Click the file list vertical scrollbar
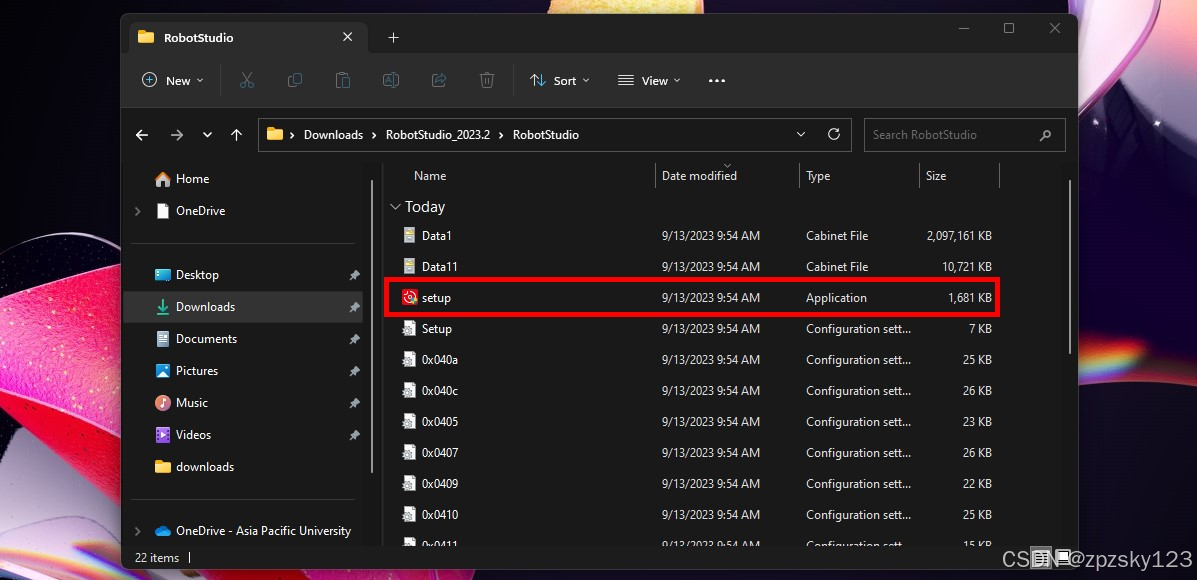 click(1070, 267)
